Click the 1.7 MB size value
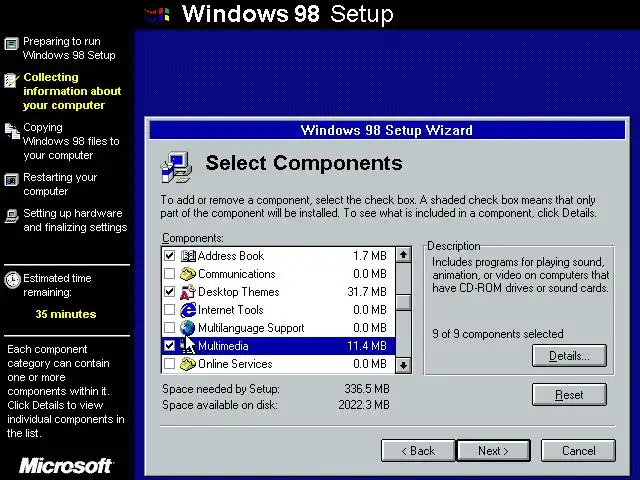 [x=369, y=256]
